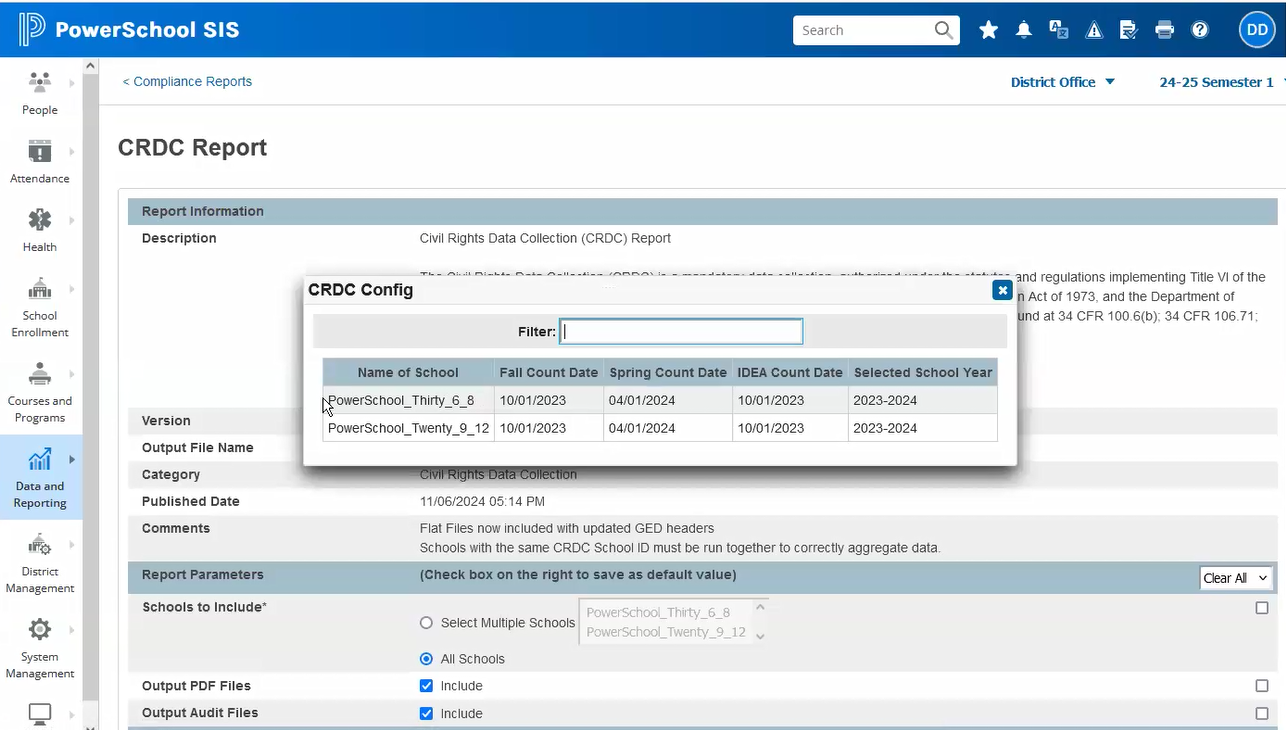Select the Health icon in the sidebar
Image resolution: width=1286 pixels, height=730 pixels.
(x=39, y=230)
